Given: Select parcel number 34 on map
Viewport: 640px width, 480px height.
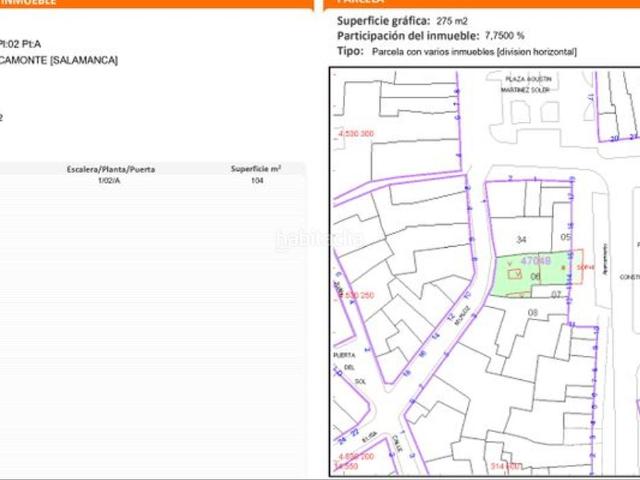Looking at the screenshot, I should tap(520, 240).
